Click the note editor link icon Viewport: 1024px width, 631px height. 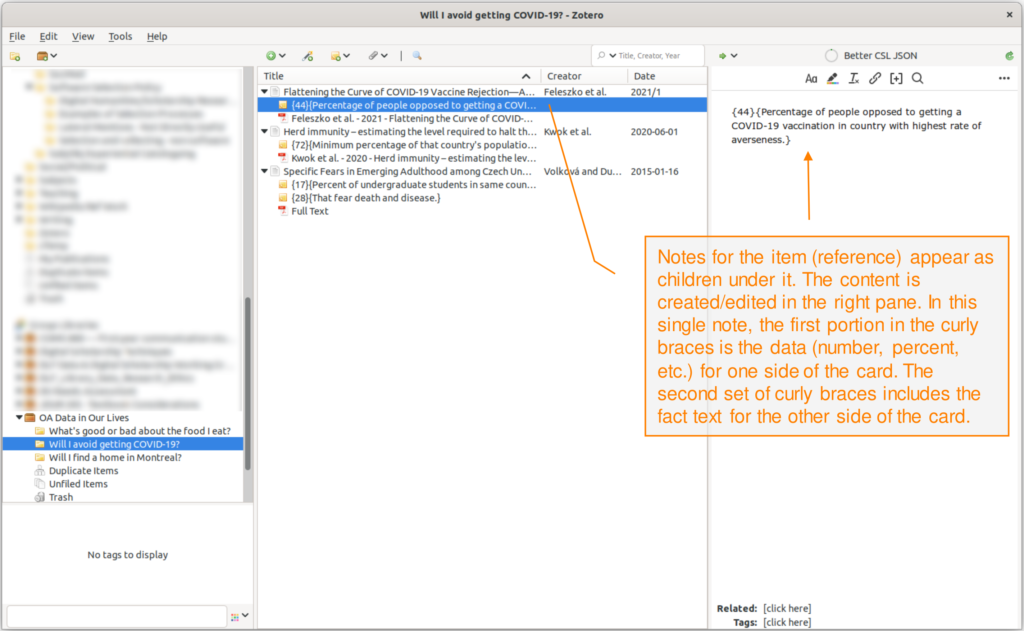tap(875, 78)
